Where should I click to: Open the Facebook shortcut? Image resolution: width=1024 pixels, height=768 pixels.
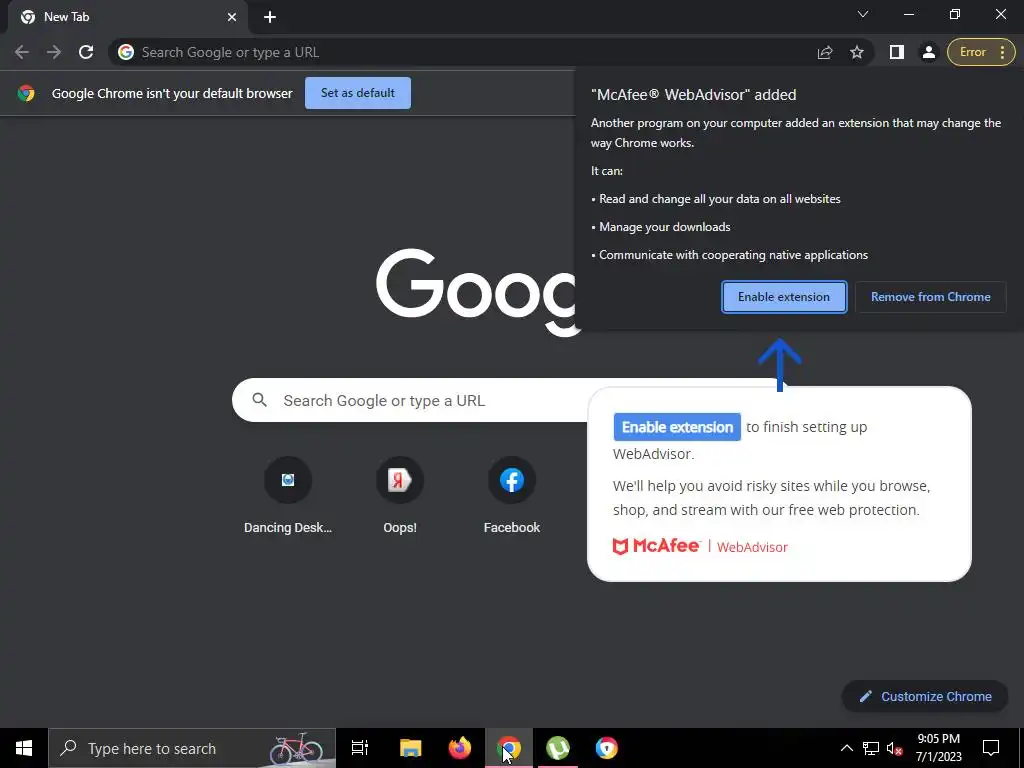pyautogui.click(x=512, y=495)
